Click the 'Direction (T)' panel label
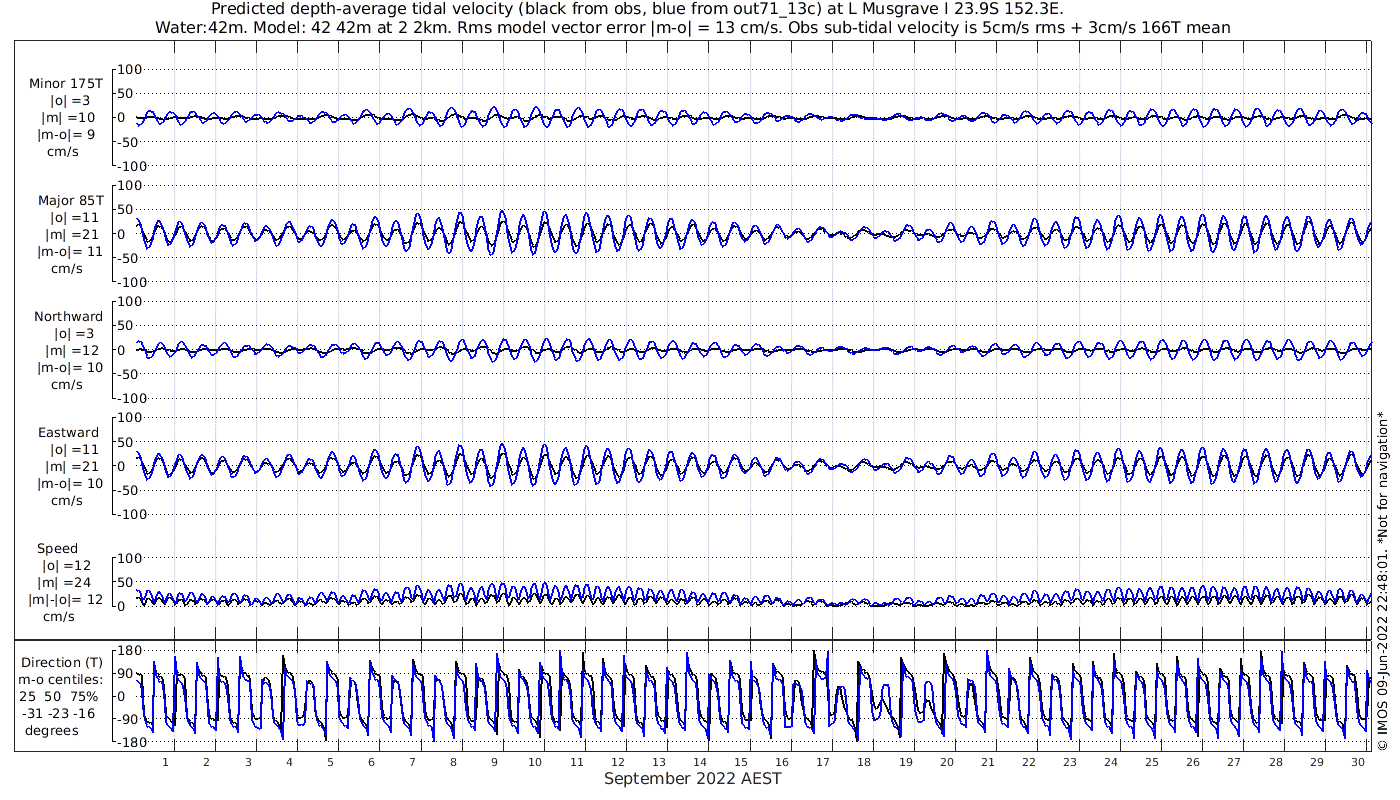The width and height of the screenshot is (1400, 800). tap(62, 662)
